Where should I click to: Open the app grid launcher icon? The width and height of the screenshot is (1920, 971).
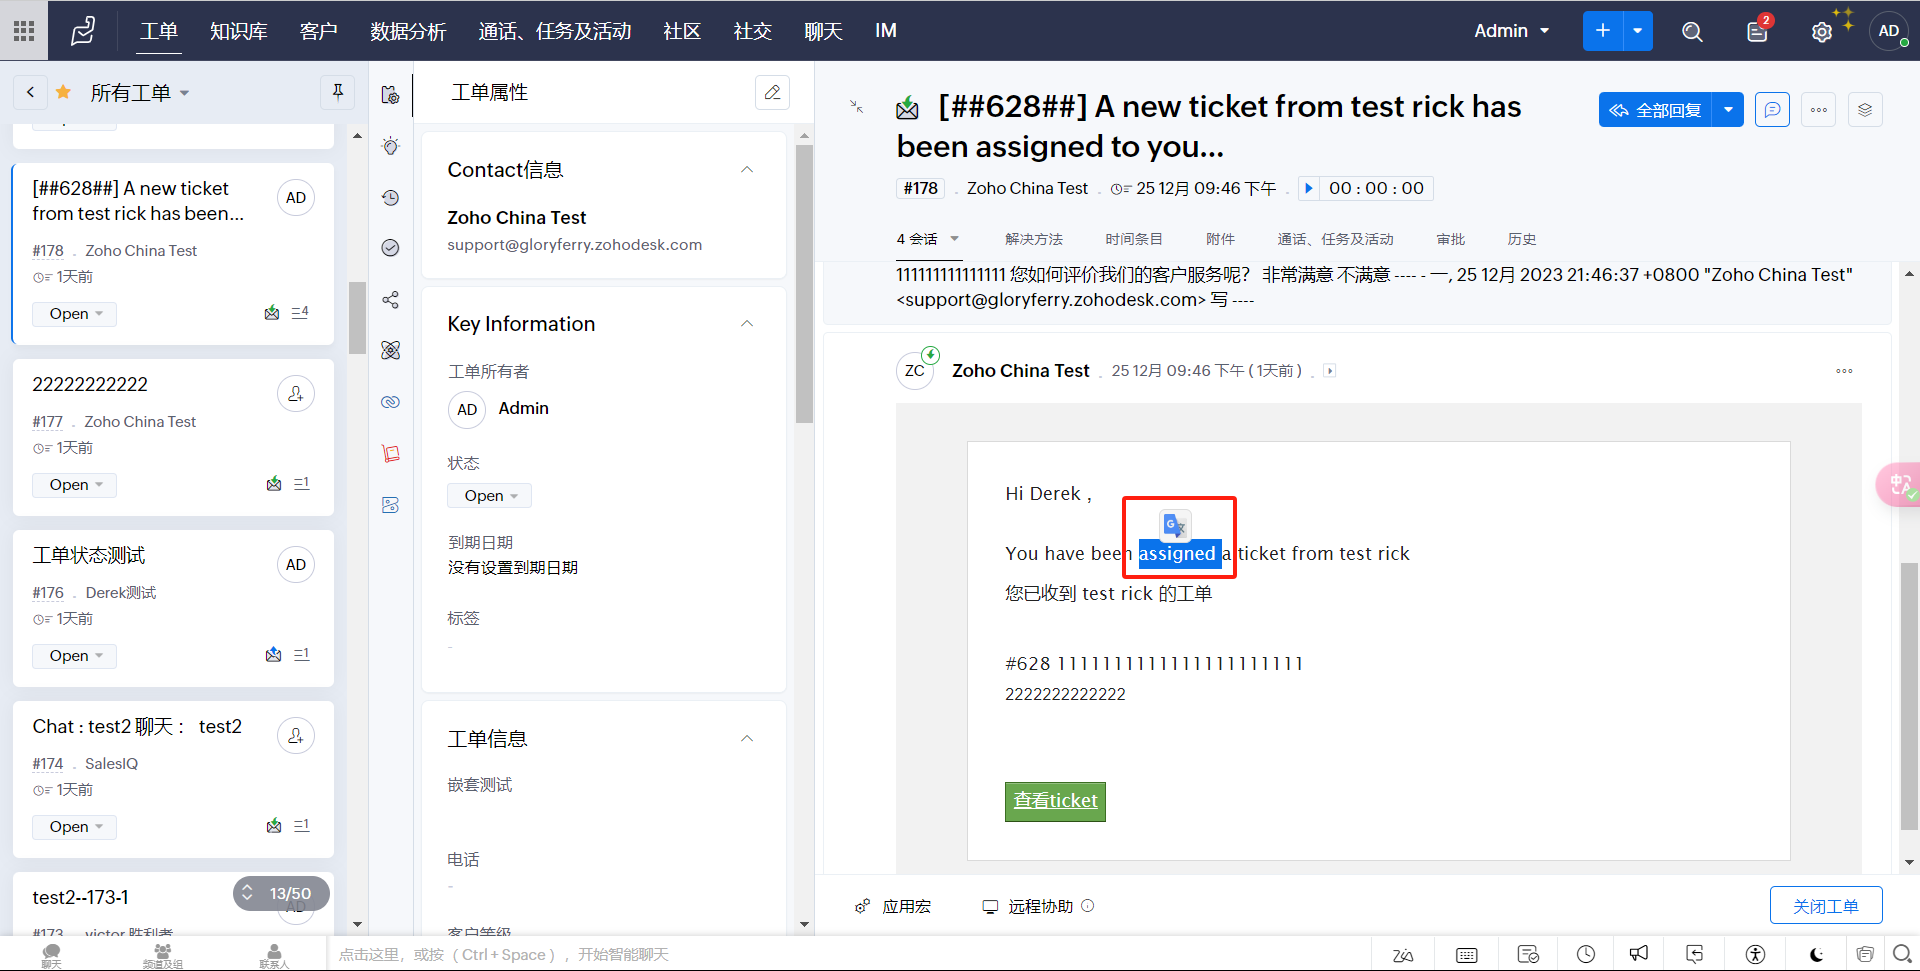(24, 31)
